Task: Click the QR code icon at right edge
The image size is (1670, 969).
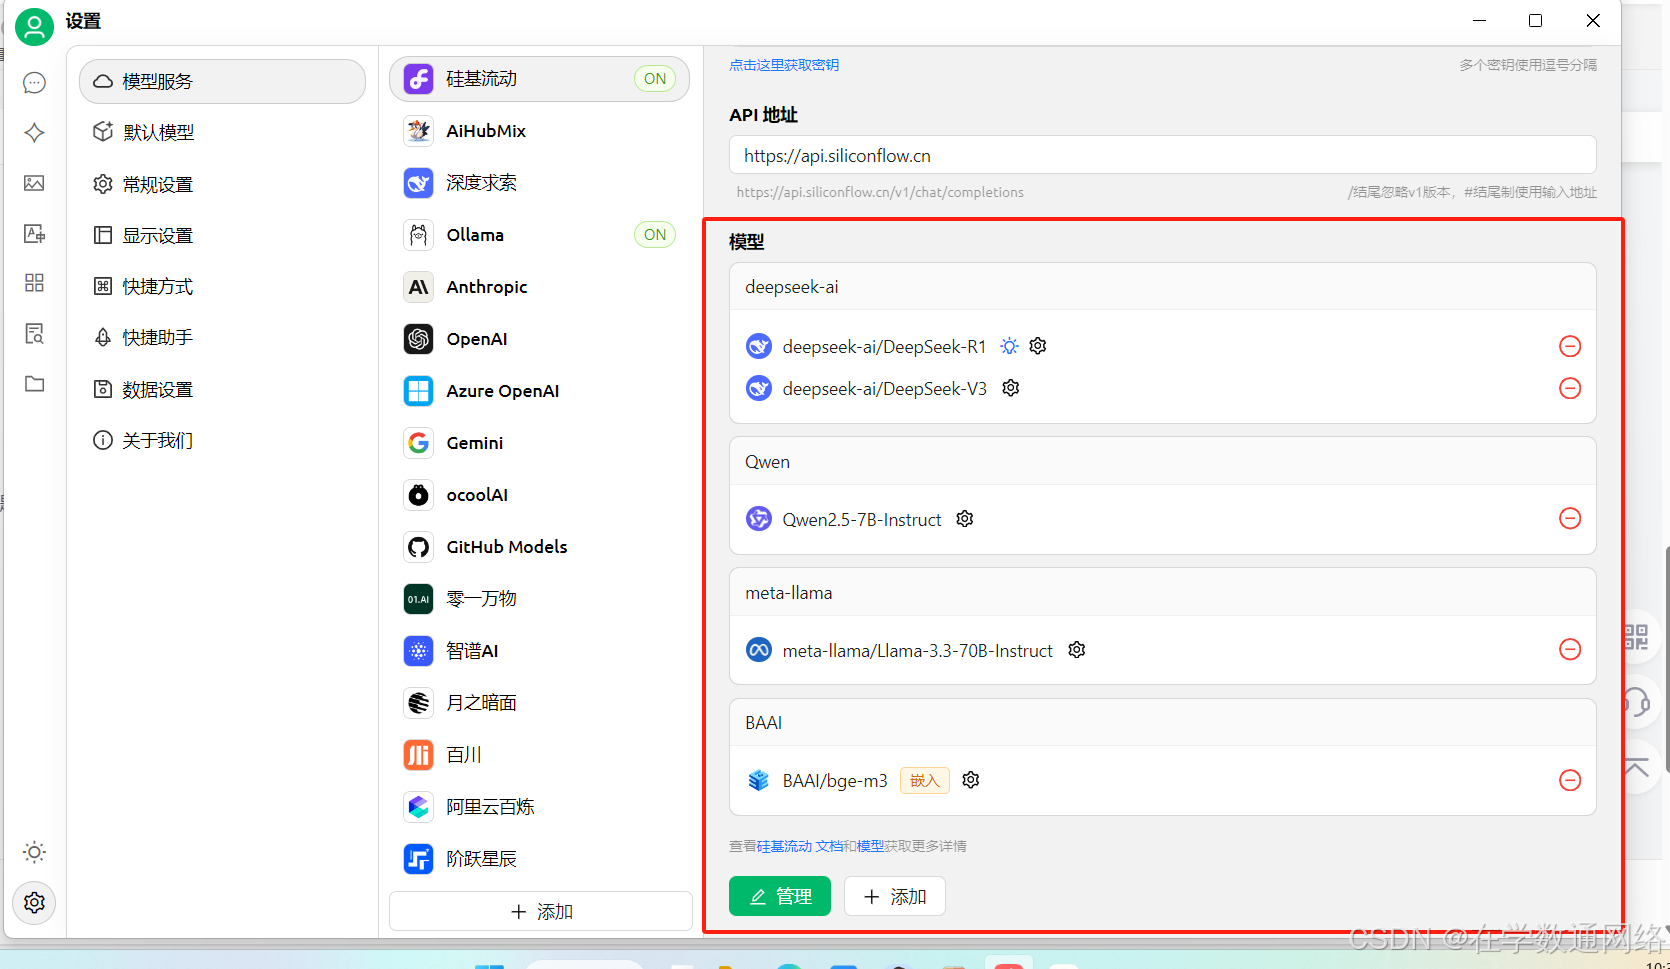Action: pyautogui.click(x=1636, y=637)
